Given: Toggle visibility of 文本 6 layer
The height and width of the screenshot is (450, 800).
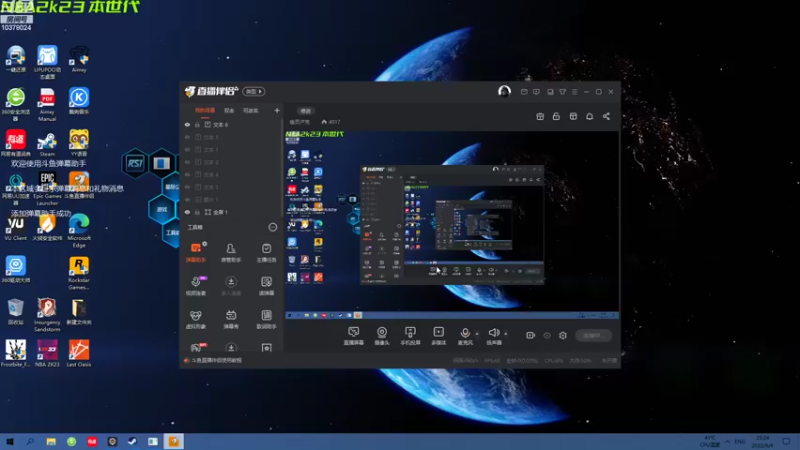Looking at the screenshot, I should [187, 124].
